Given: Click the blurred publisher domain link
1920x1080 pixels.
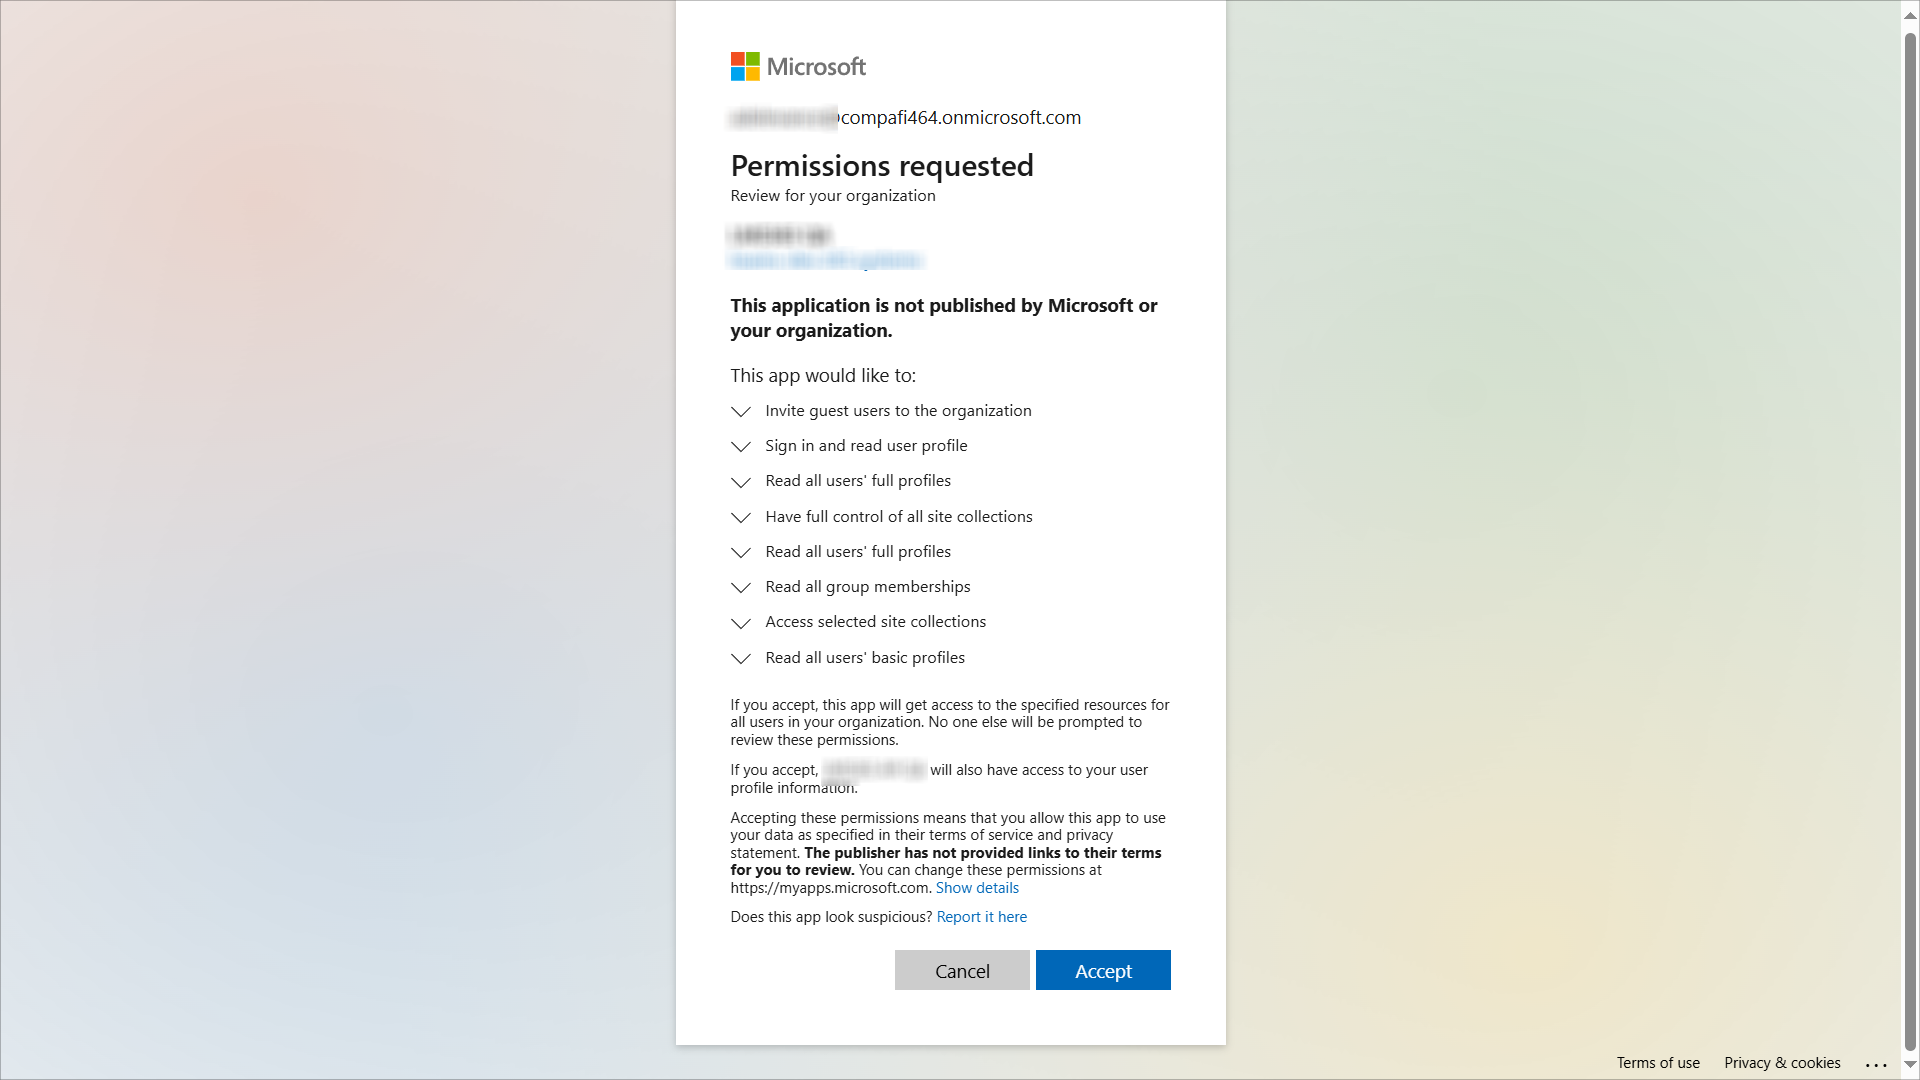Looking at the screenshot, I should (826, 261).
